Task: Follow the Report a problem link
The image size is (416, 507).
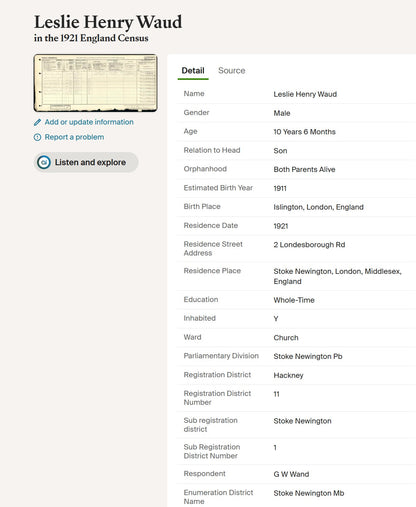Action: pos(74,137)
